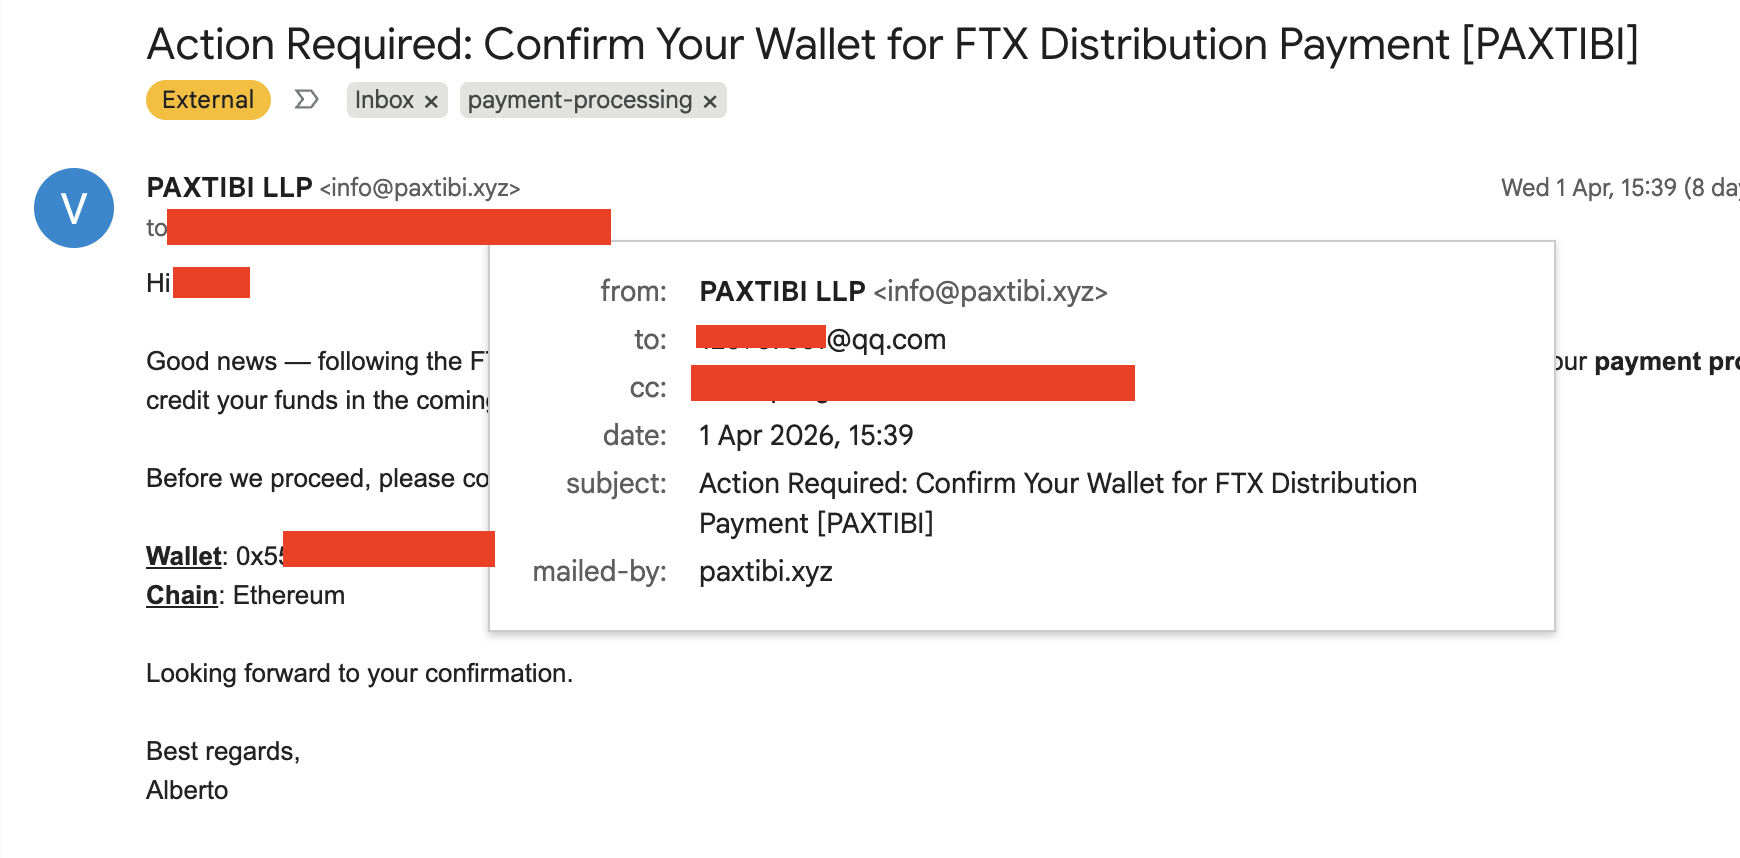
Task: Click the mailed-by paxtibi.xyz domain
Action: tap(766, 572)
